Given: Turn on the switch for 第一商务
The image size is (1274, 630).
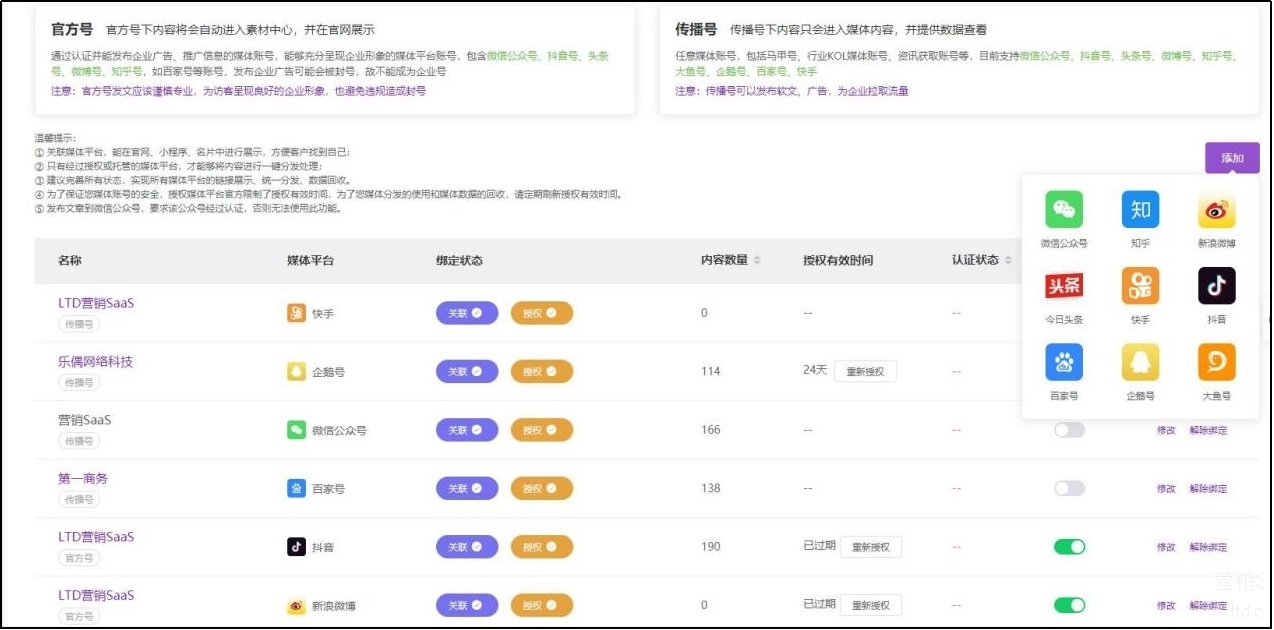Looking at the screenshot, I should [1069, 489].
